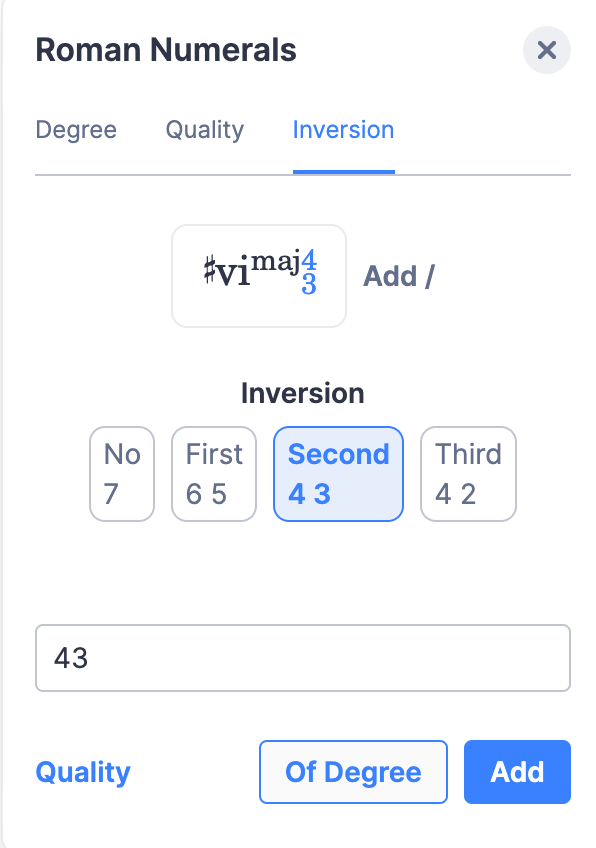Click the 43 text input field
Viewport: 596px width, 848px height.
coord(302,657)
